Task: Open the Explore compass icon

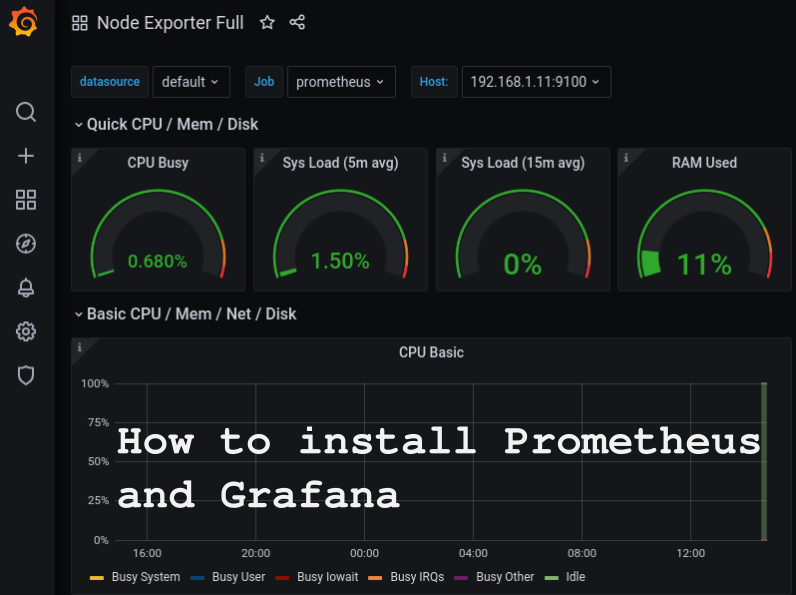Action: click(26, 244)
